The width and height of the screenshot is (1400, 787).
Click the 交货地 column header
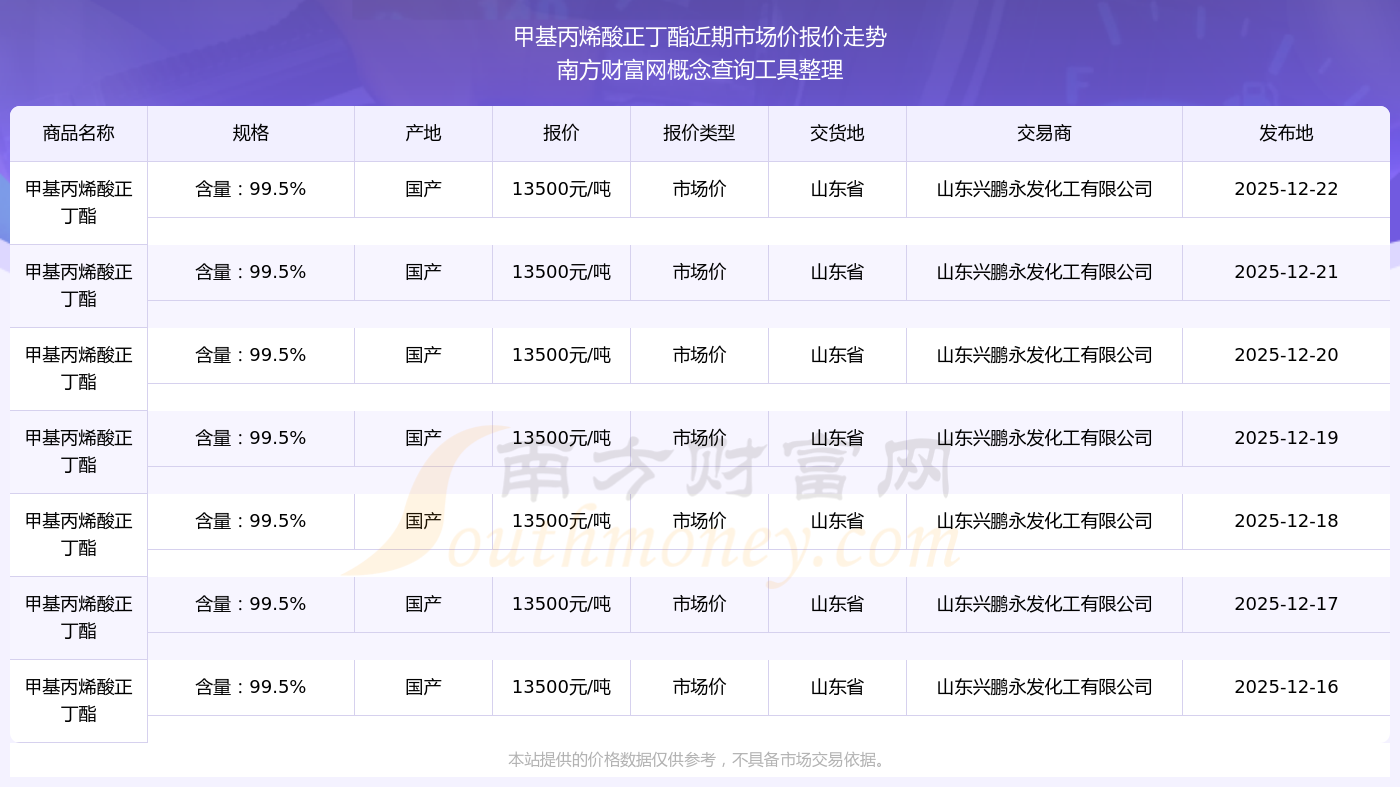(x=838, y=133)
